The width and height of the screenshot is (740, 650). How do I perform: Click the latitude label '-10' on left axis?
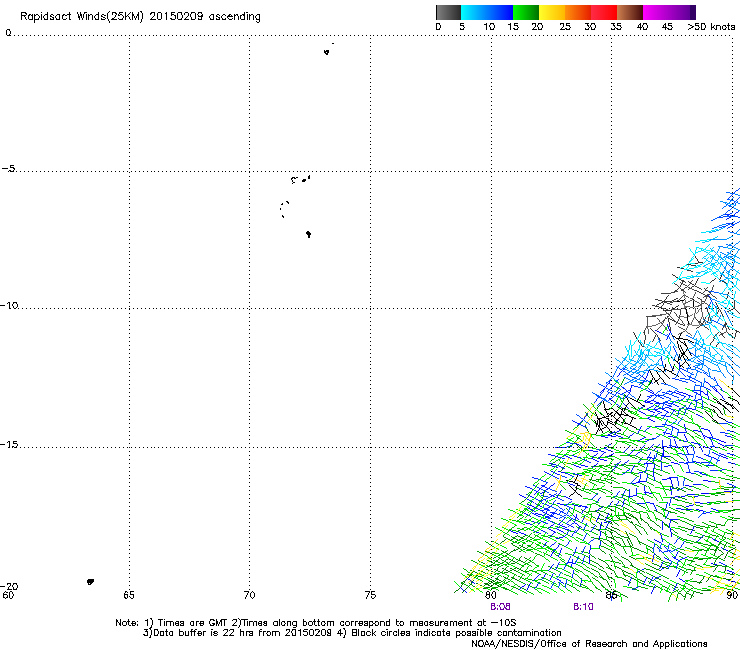pyautogui.click(x=9, y=305)
